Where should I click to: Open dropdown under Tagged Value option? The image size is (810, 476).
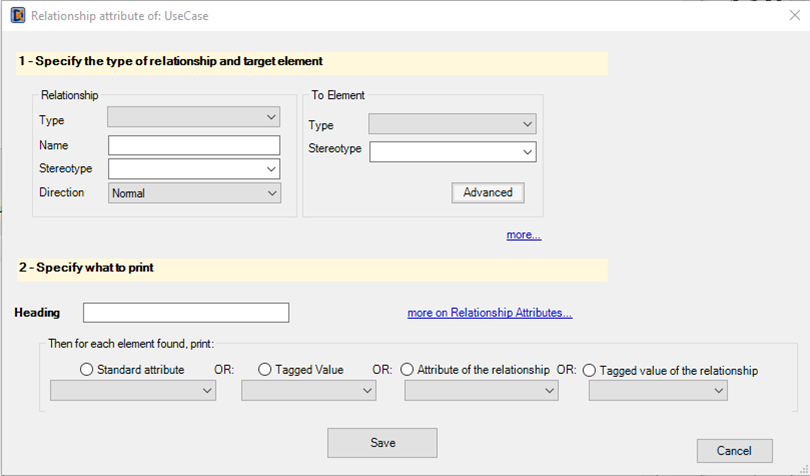(308, 391)
